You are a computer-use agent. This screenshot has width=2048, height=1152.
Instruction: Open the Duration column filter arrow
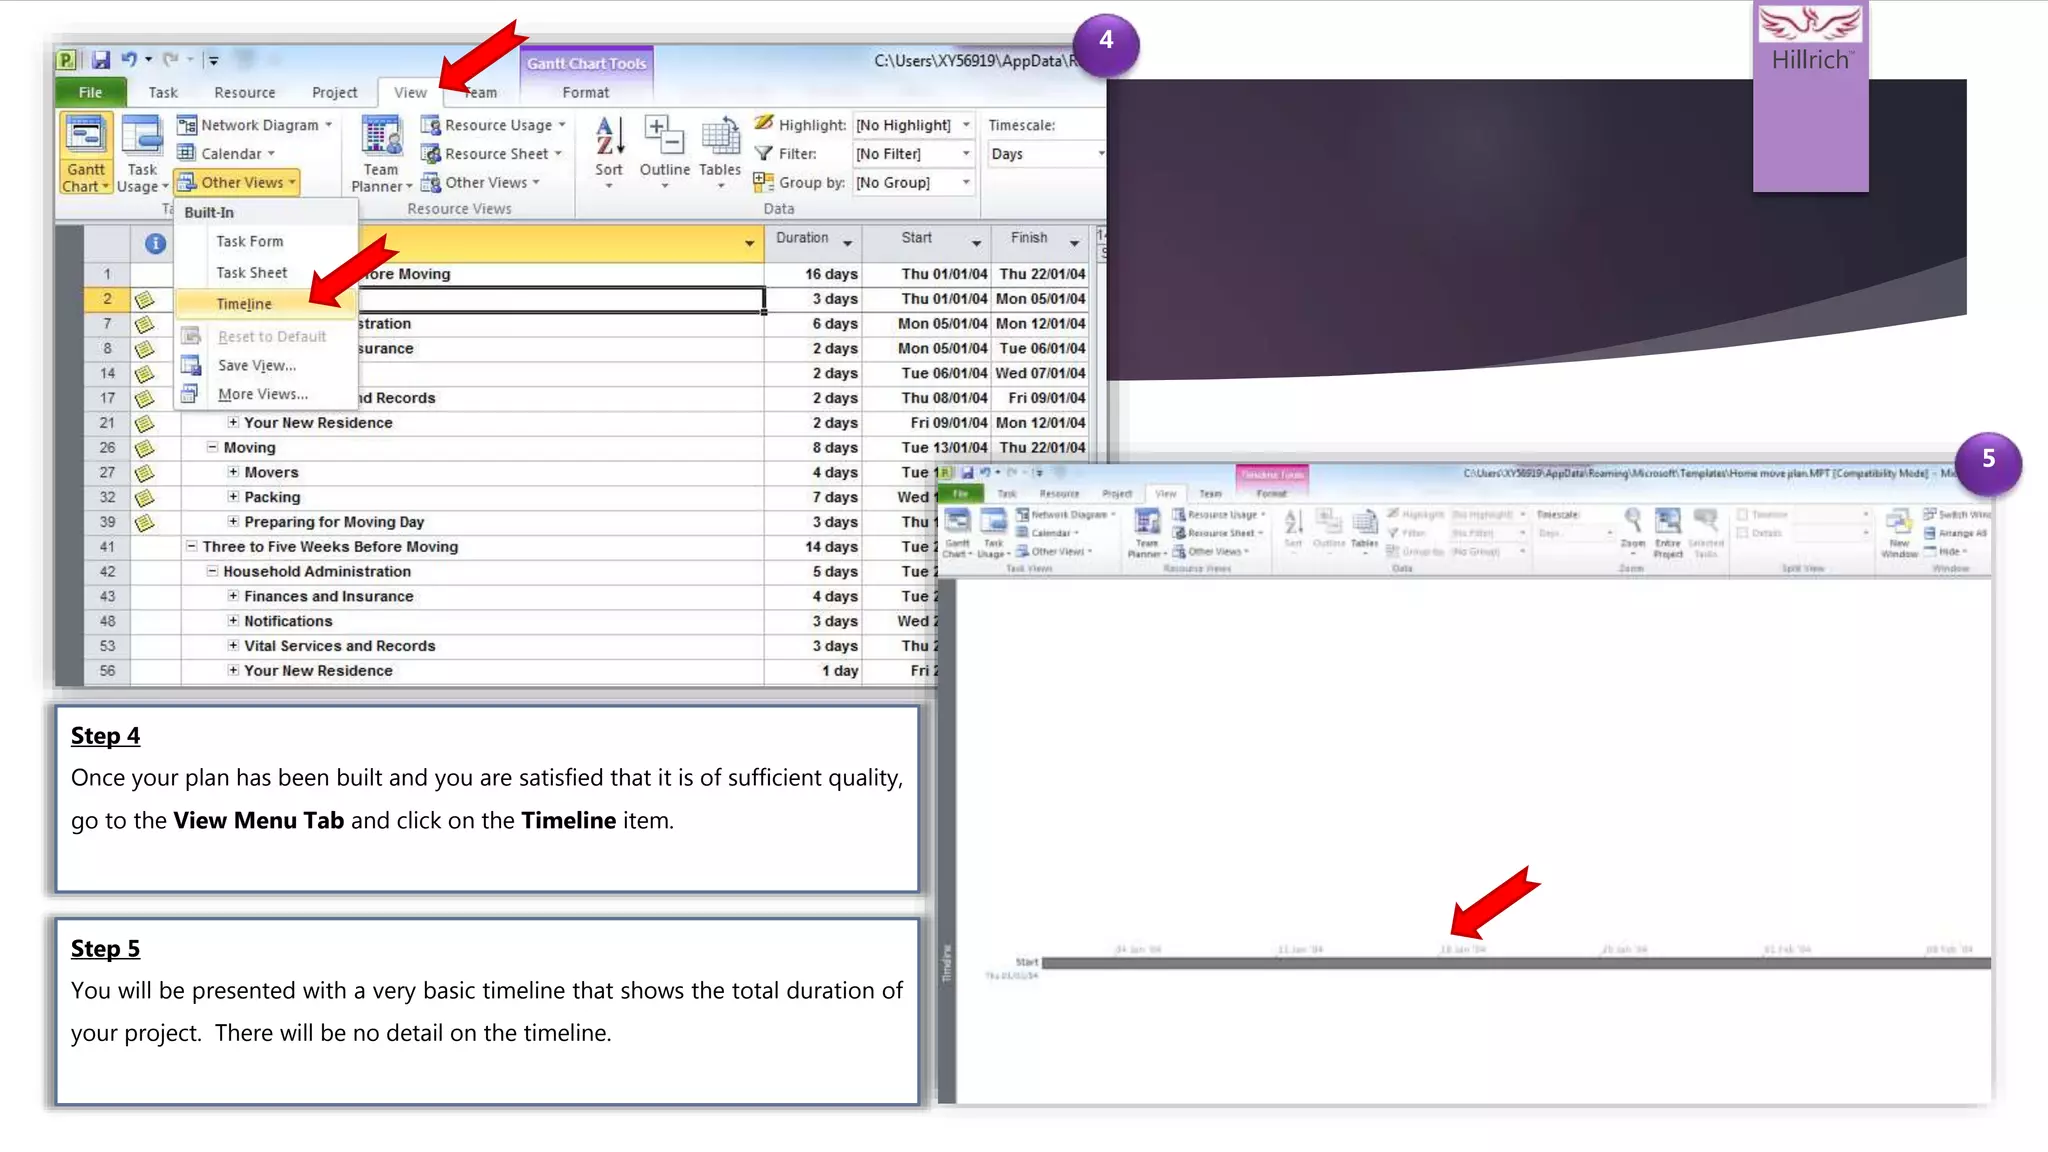847,243
